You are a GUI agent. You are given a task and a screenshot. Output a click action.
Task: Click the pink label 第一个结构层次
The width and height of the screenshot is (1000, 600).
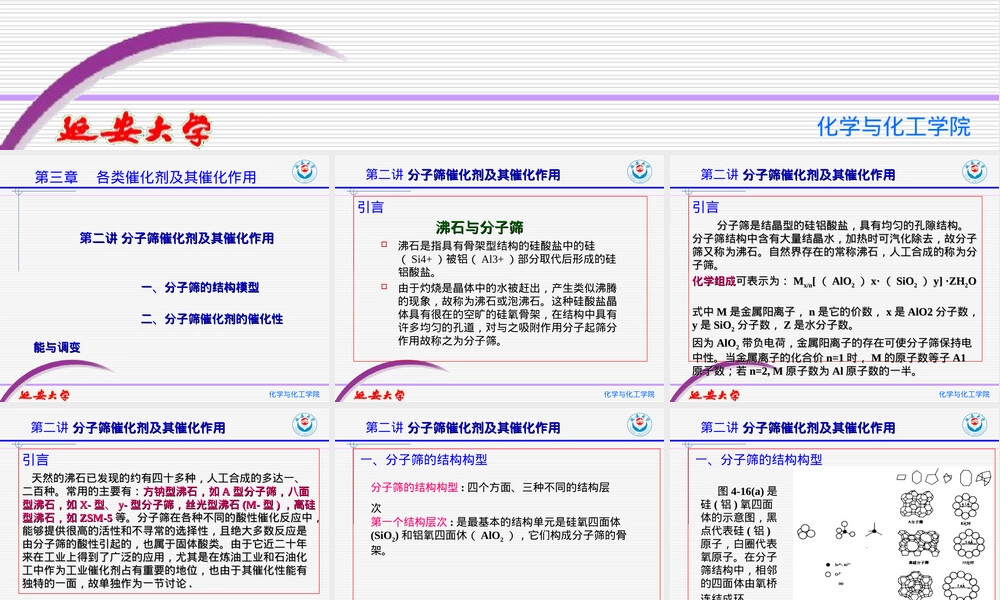click(x=409, y=522)
